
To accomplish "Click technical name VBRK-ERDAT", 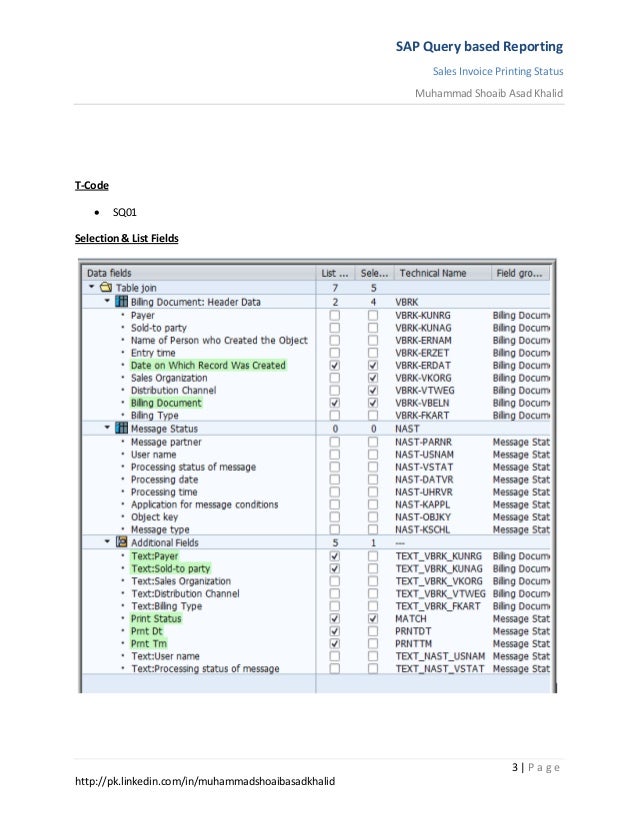I will [423, 366].
